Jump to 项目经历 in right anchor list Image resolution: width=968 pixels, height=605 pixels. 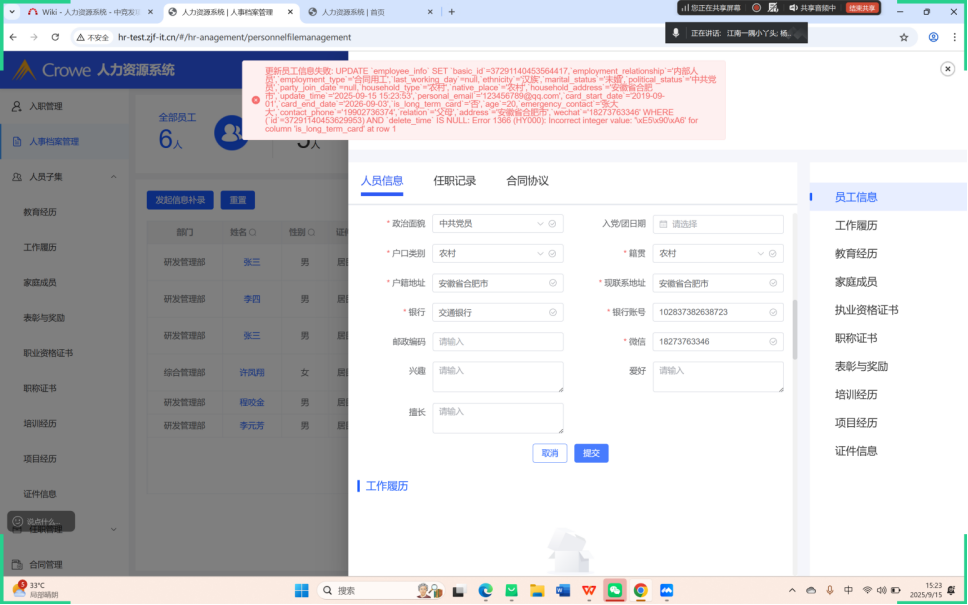[x=856, y=423]
